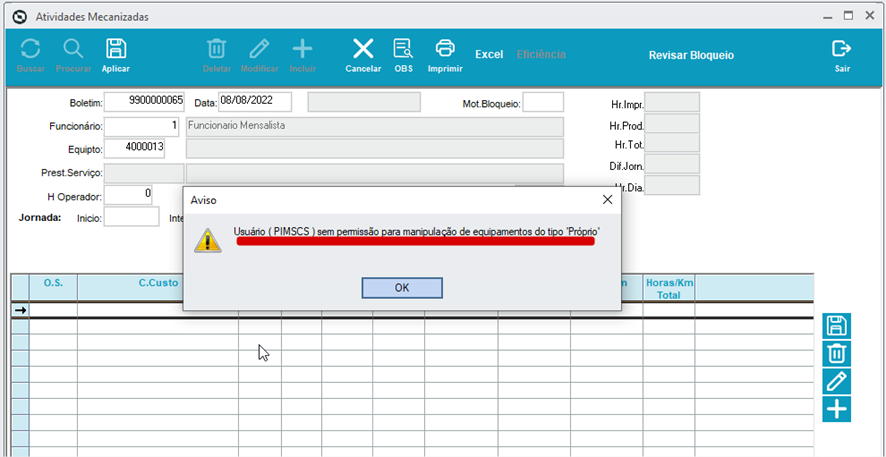The image size is (886, 457).
Task: Click the Dif.Jorn. field
Action: click(x=672, y=164)
